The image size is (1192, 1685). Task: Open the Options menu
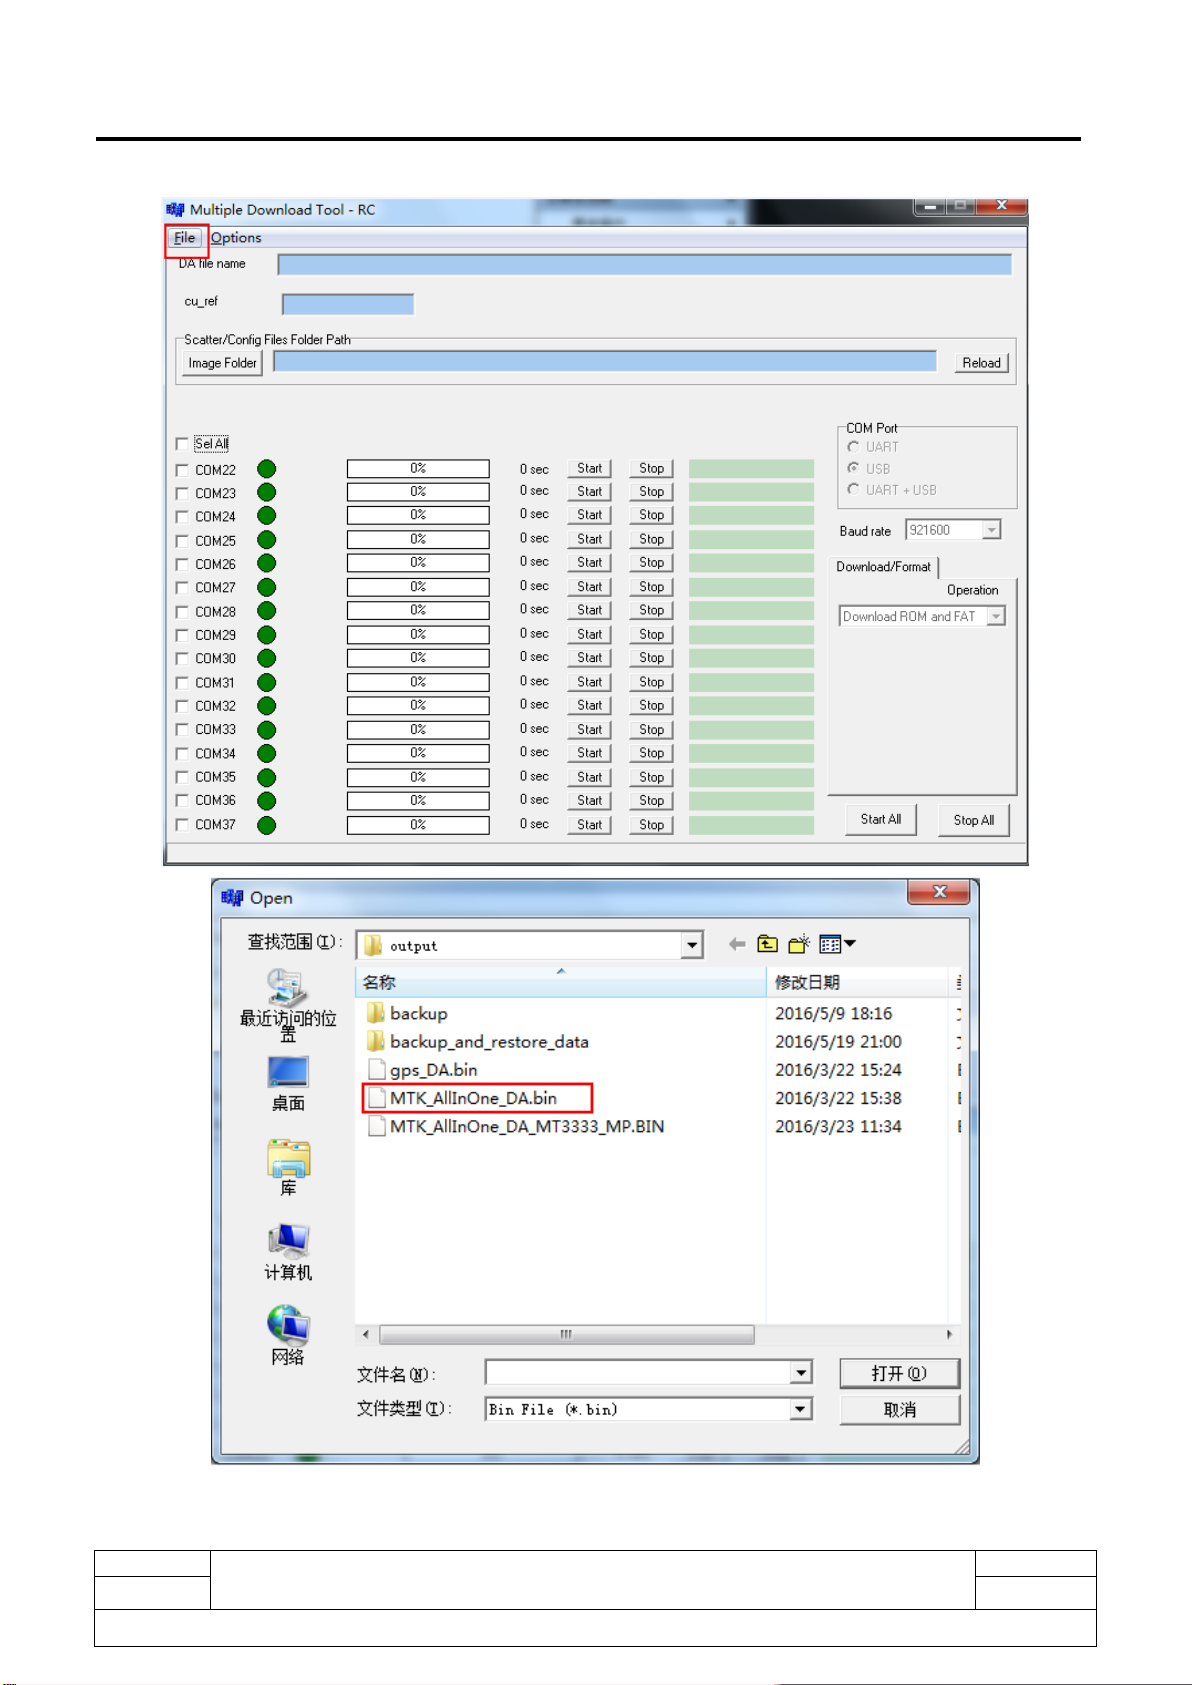click(236, 238)
